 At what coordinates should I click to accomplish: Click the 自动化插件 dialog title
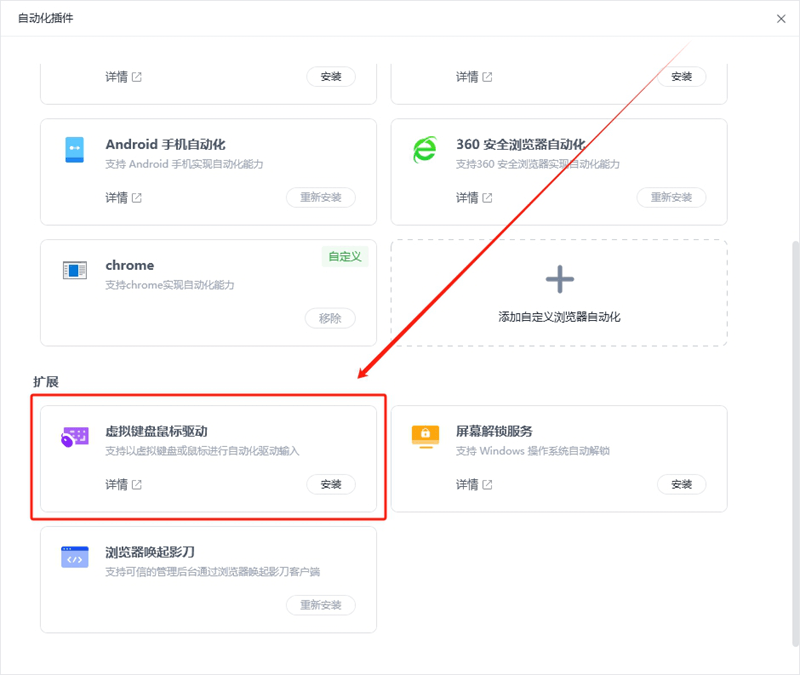45,18
